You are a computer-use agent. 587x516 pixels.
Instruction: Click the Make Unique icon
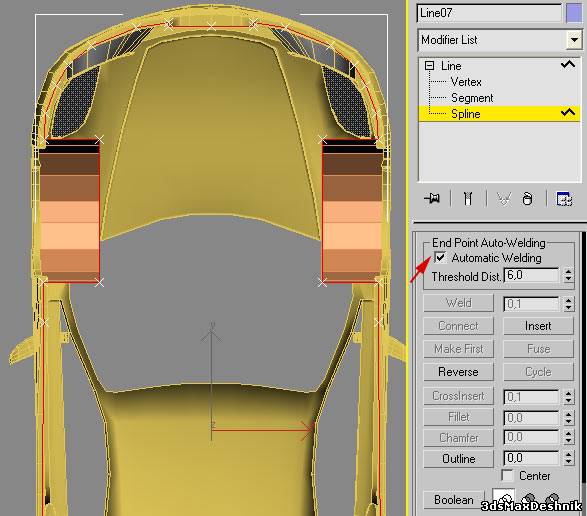point(504,199)
